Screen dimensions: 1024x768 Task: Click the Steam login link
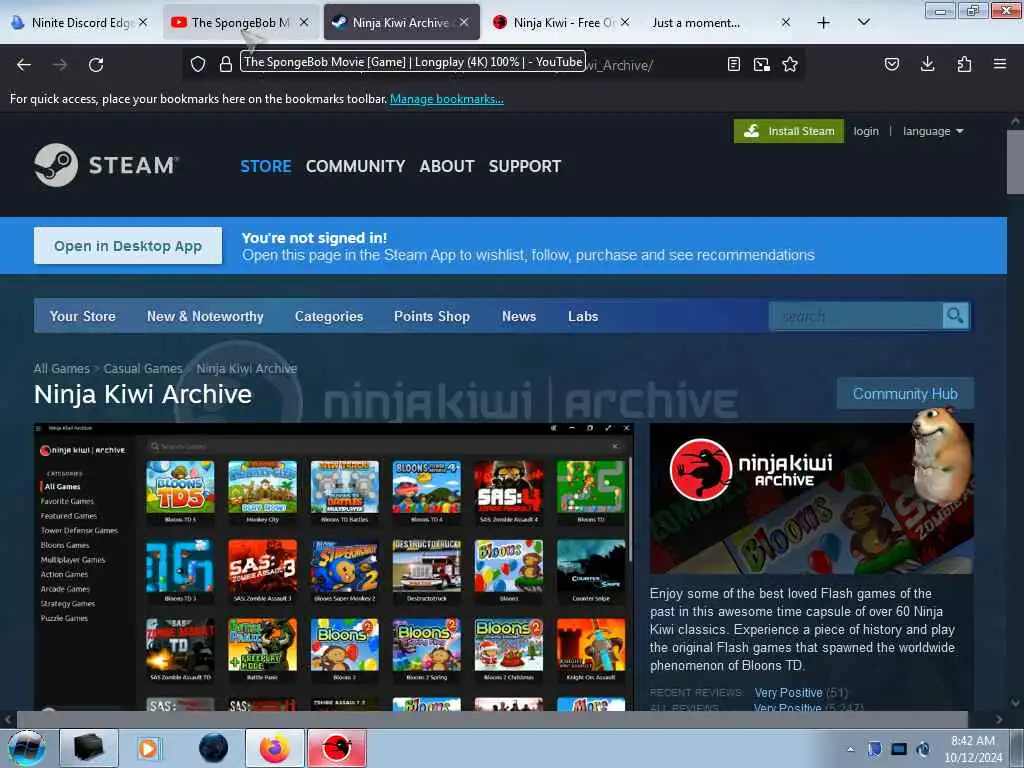866,131
